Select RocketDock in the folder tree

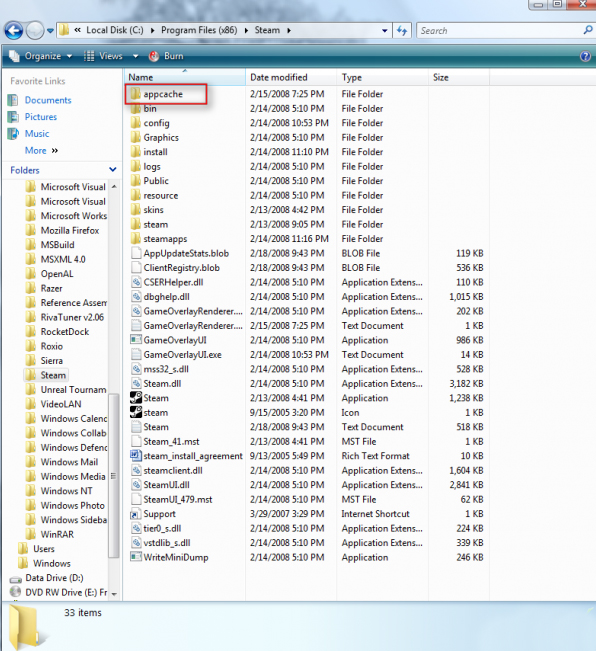click(57, 332)
